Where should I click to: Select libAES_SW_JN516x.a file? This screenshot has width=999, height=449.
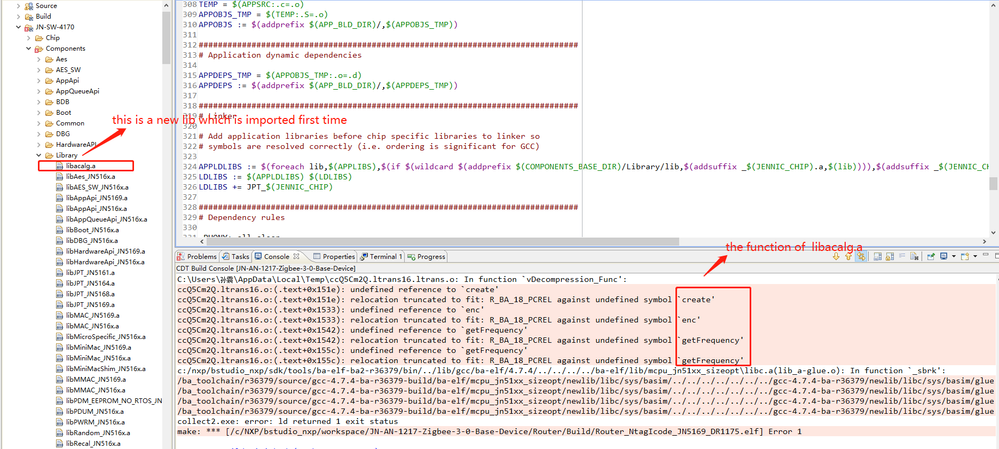click(x=92, y=187)
